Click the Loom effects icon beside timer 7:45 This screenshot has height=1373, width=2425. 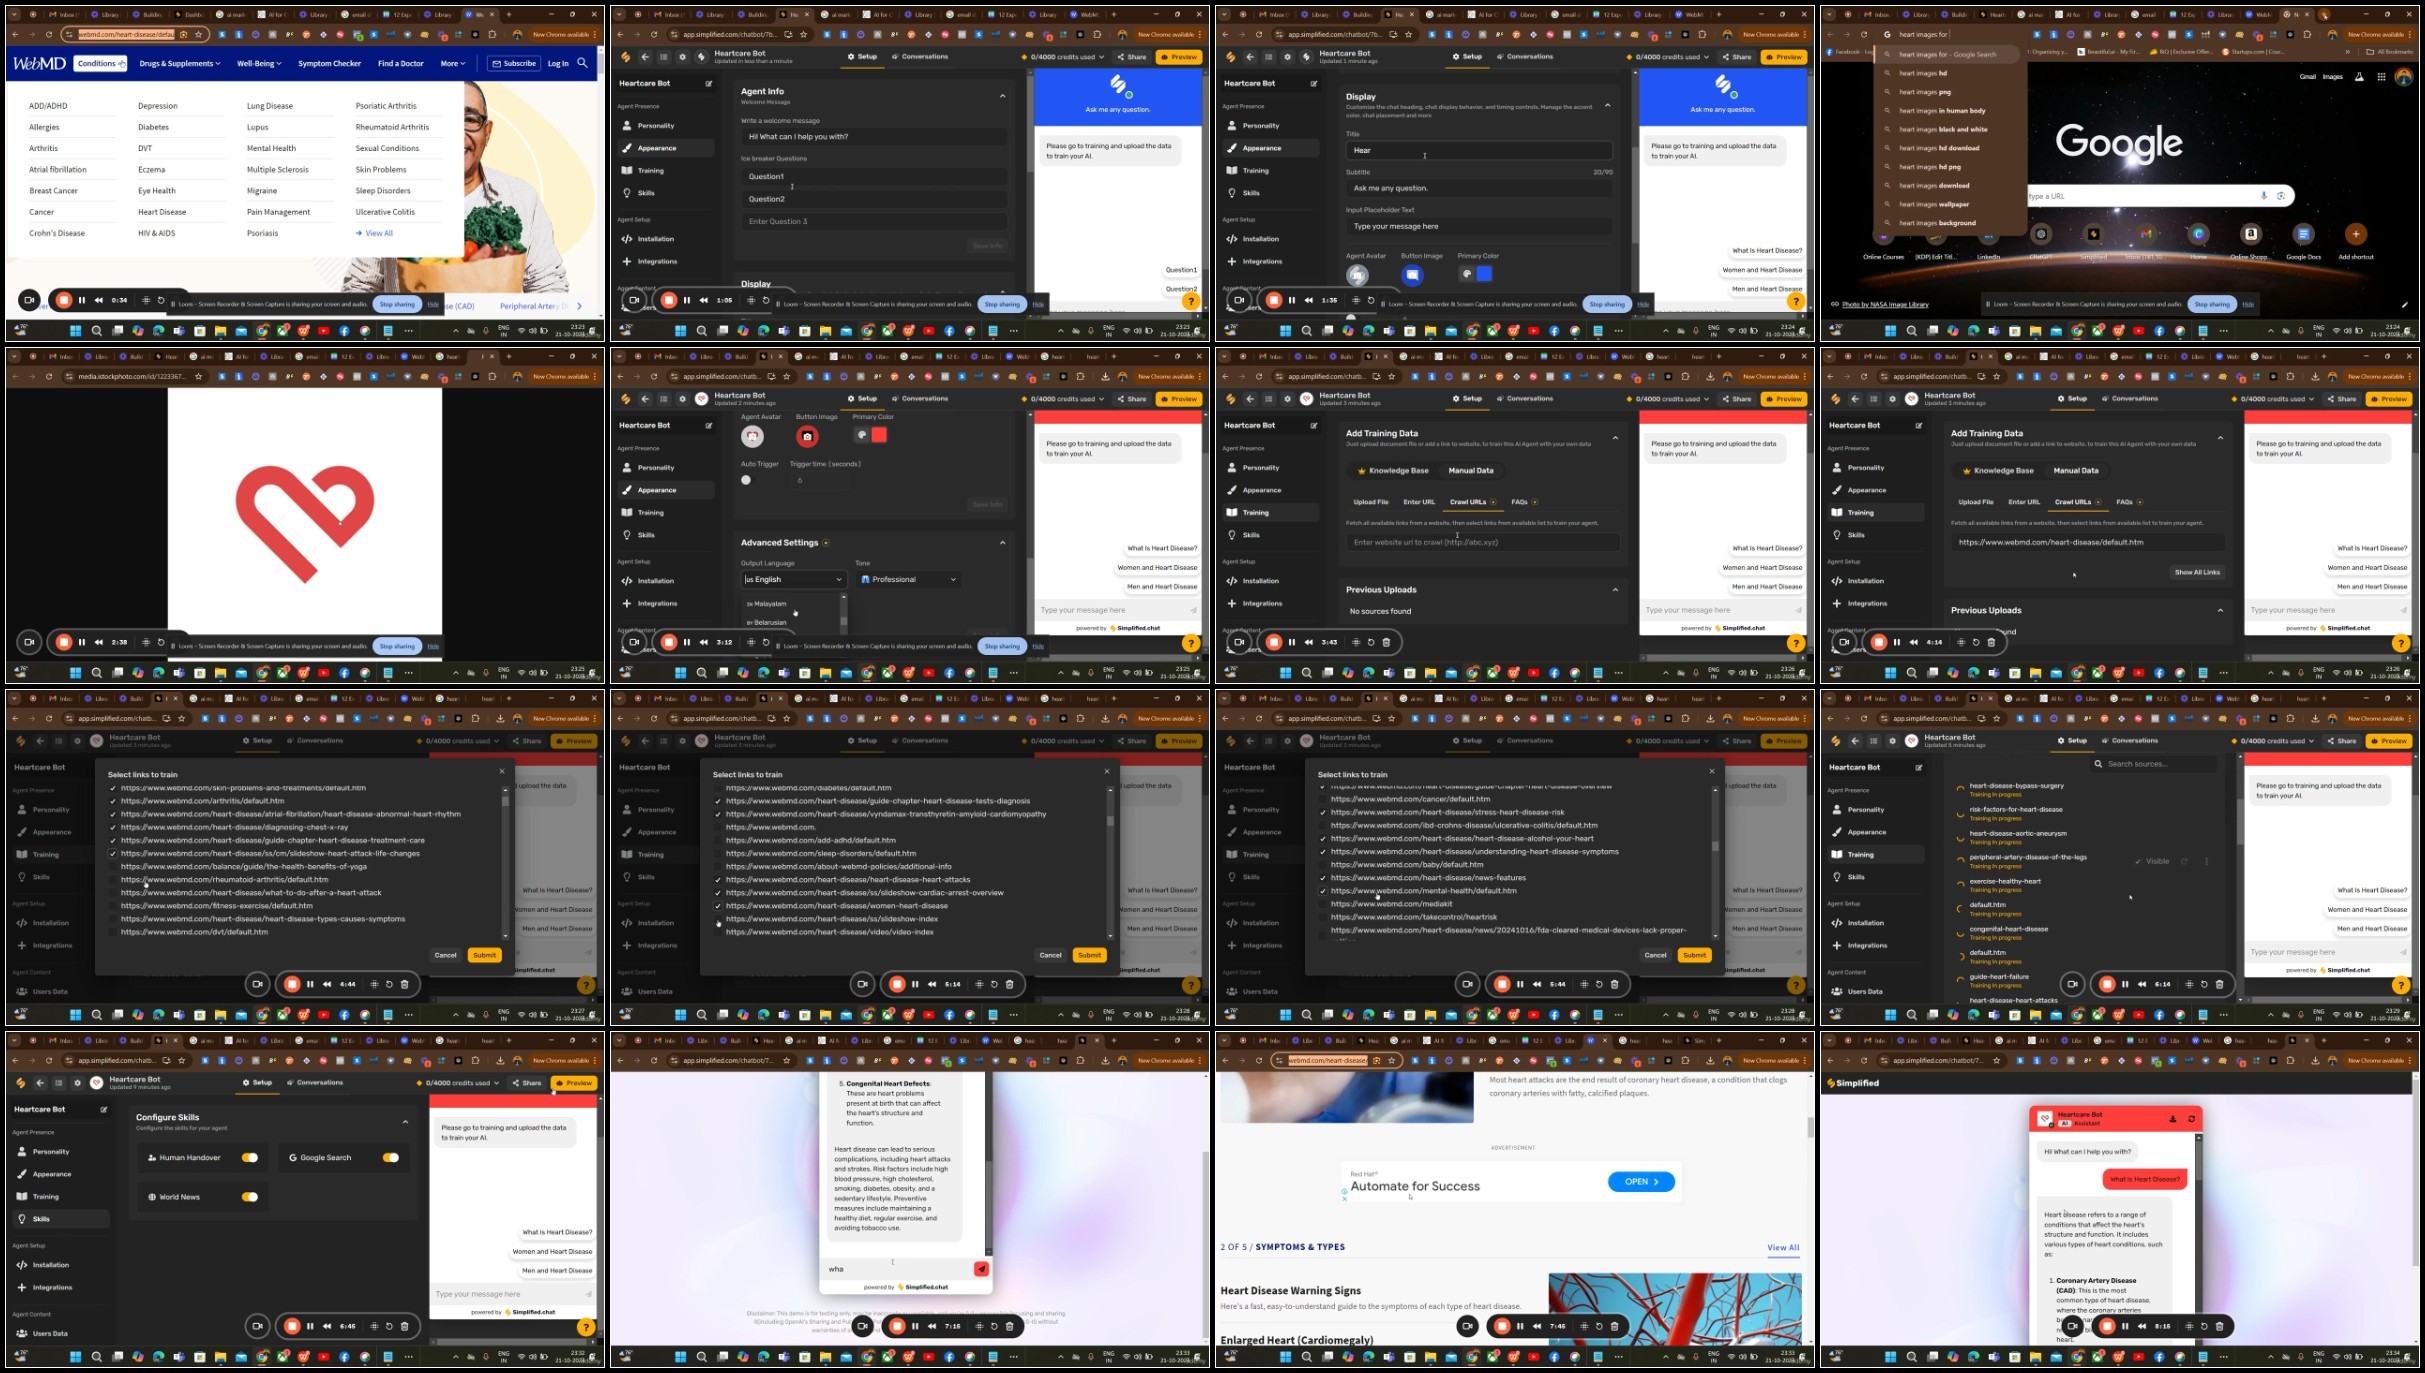(1584, 1326)
